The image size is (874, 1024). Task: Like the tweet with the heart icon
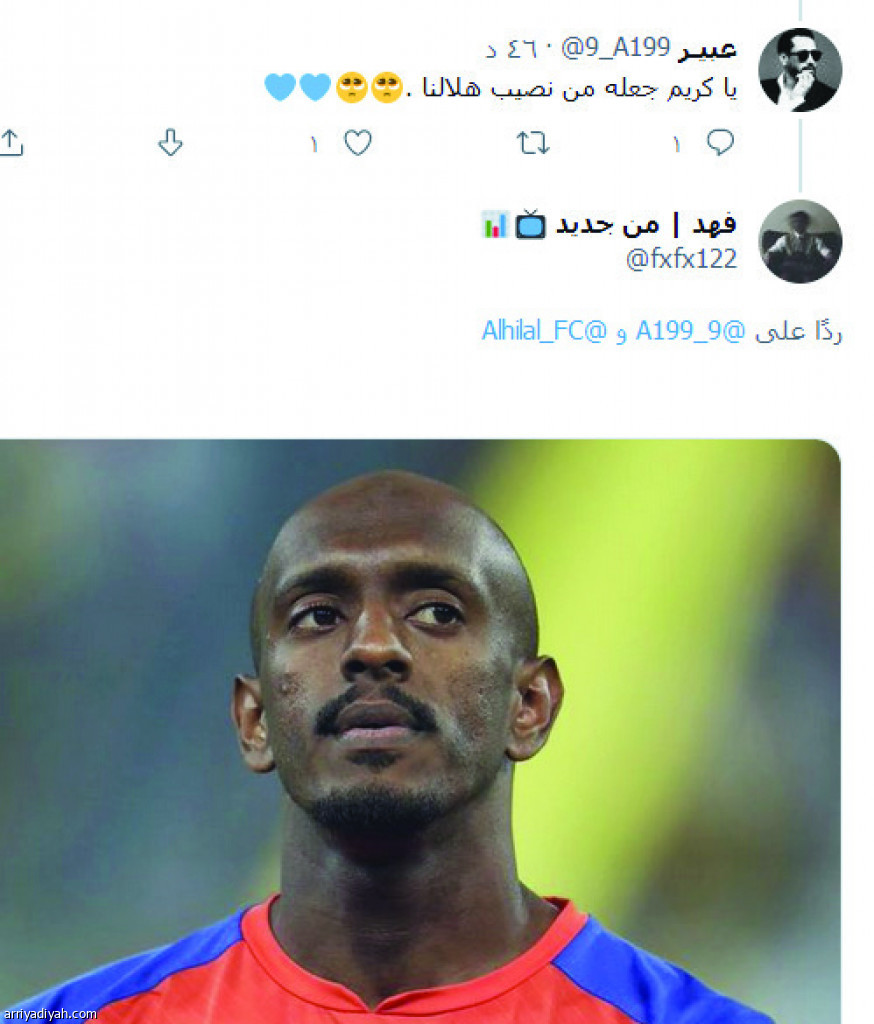(x=358, y=142)
